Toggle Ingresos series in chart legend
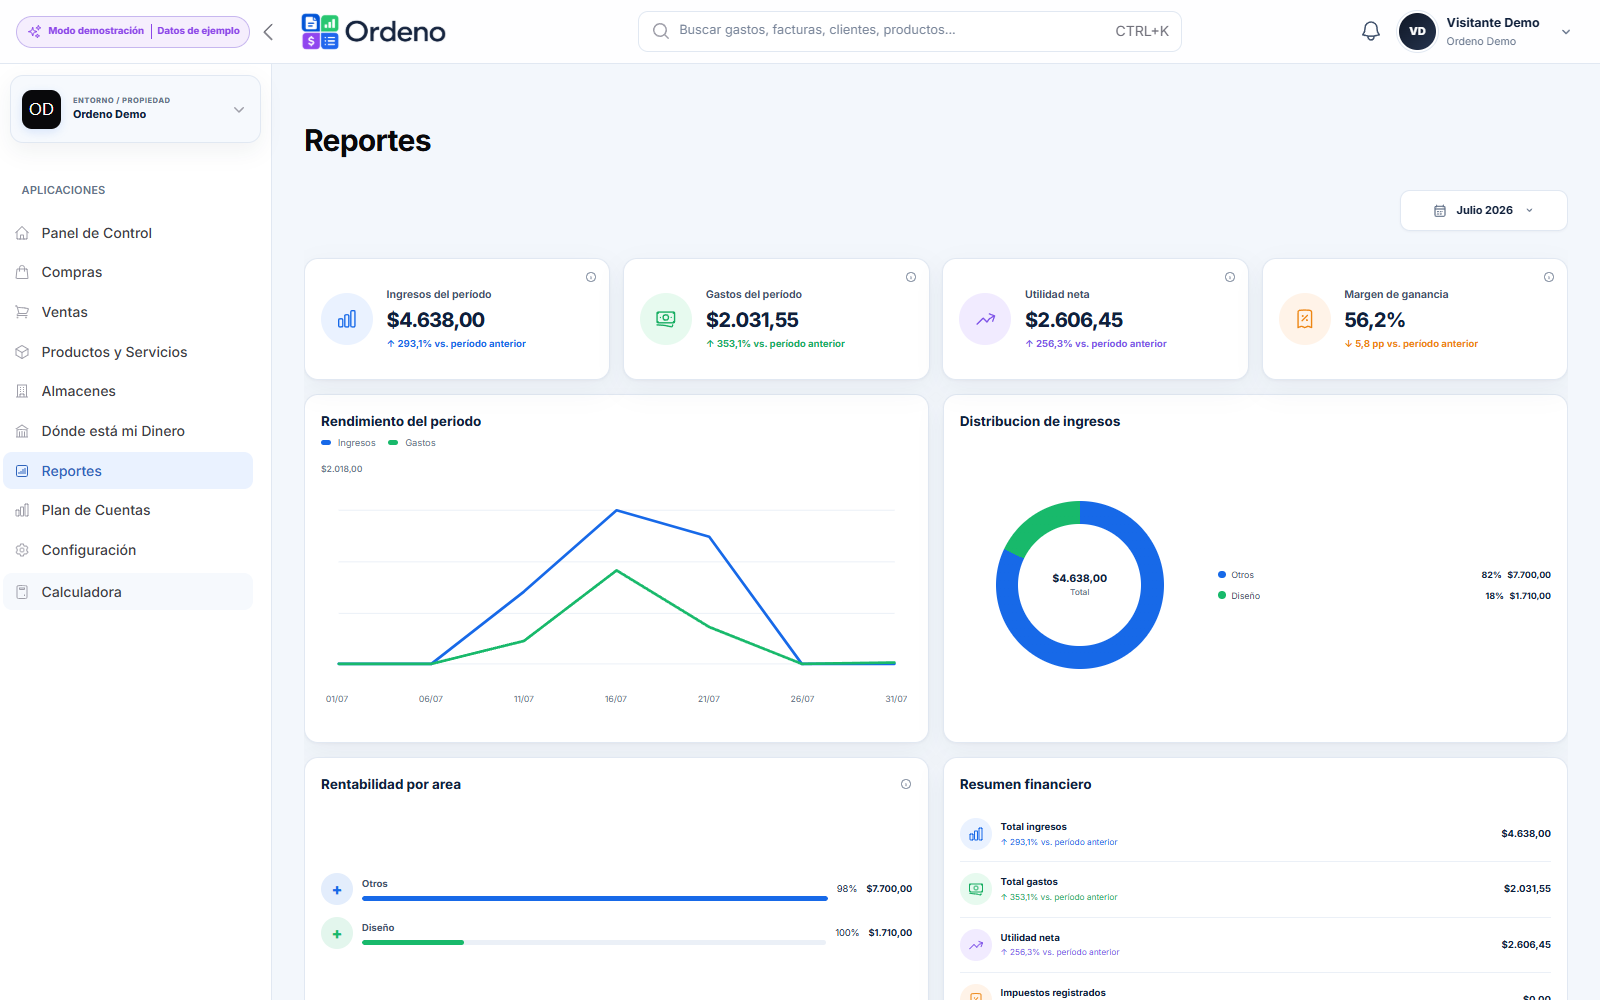This screenshot has height=1000, width=1600. 348,443
